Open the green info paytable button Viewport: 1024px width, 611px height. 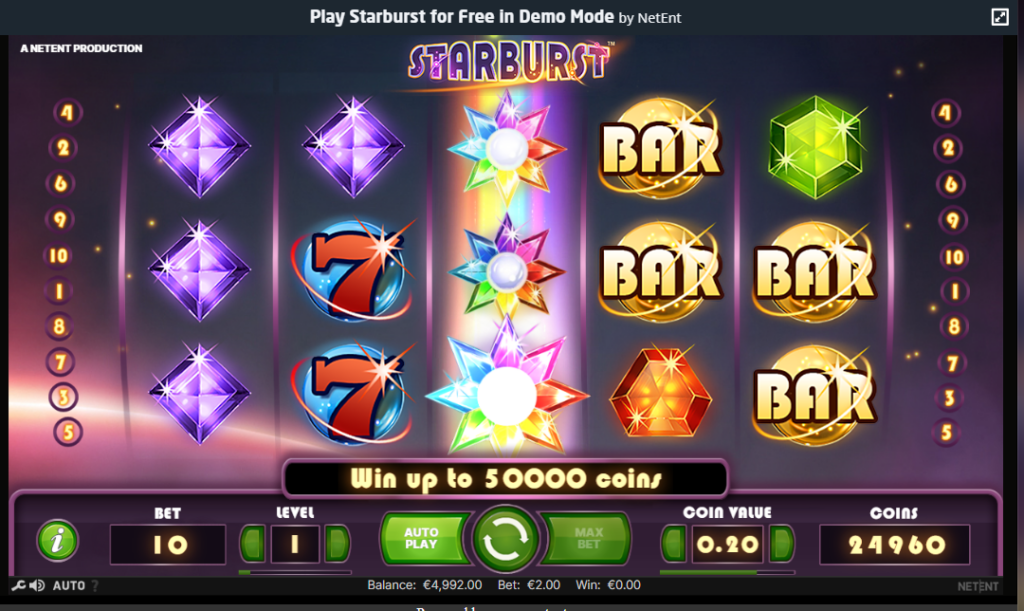[x=57, y=540]
